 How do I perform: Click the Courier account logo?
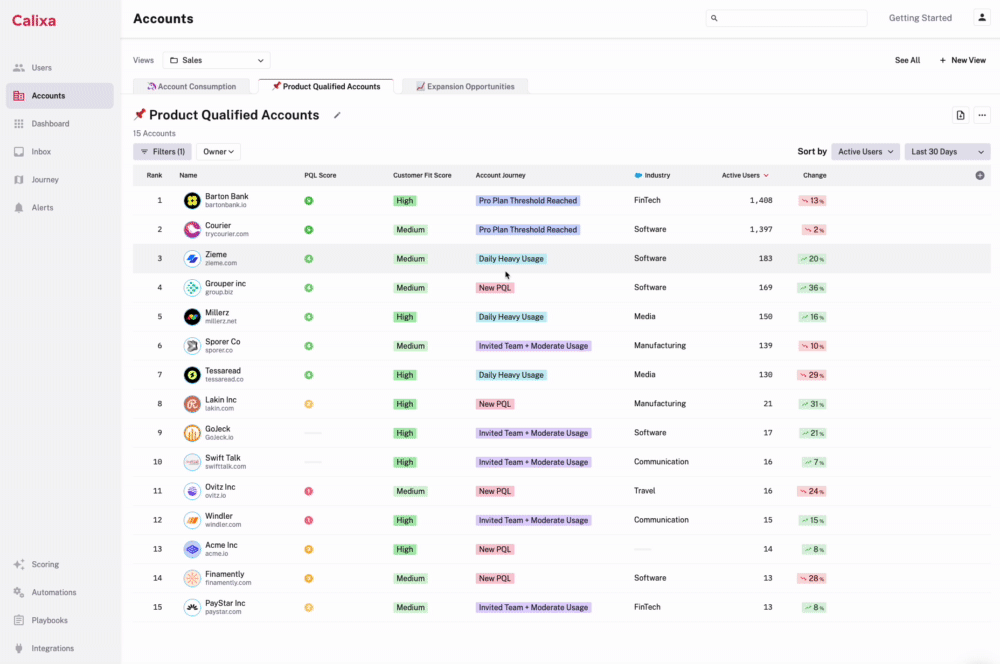pyautogui.click(x=192, y=230)
